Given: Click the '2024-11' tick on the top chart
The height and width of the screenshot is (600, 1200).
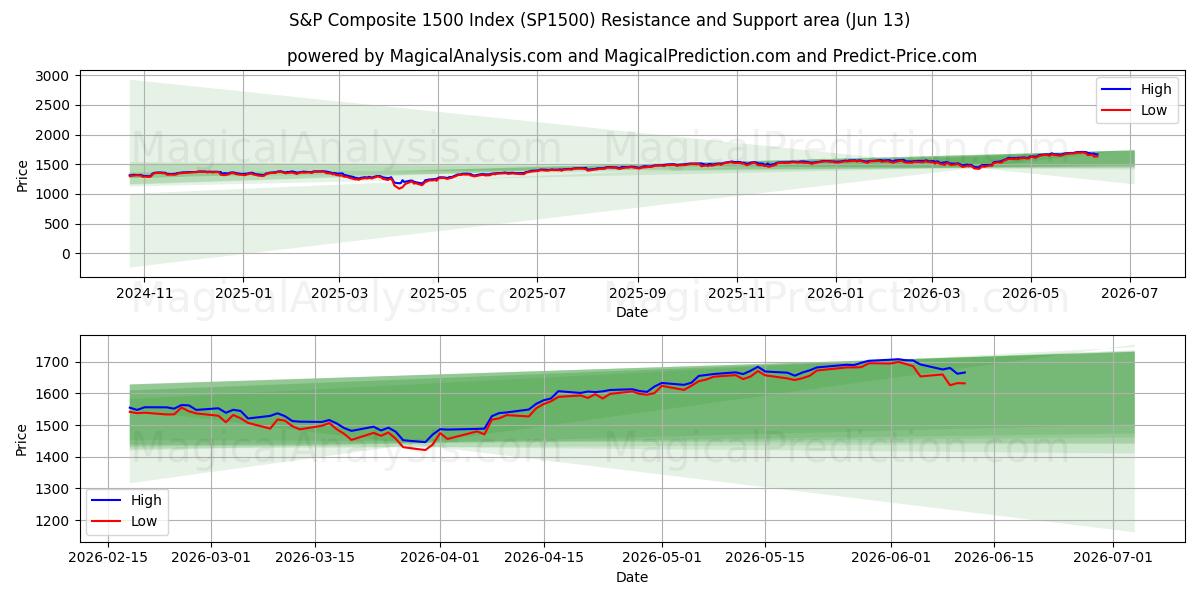Looking at the screenshot, I should click(144, 293).
